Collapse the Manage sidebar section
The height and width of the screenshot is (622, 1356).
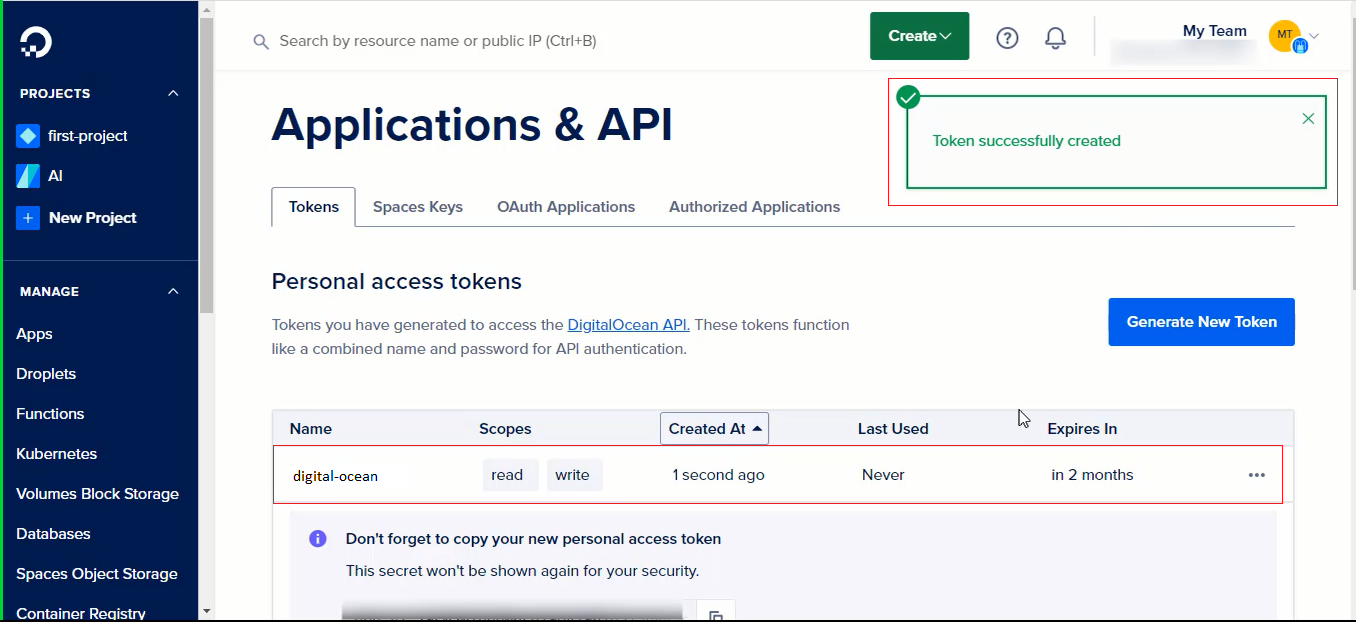[173, 291]
